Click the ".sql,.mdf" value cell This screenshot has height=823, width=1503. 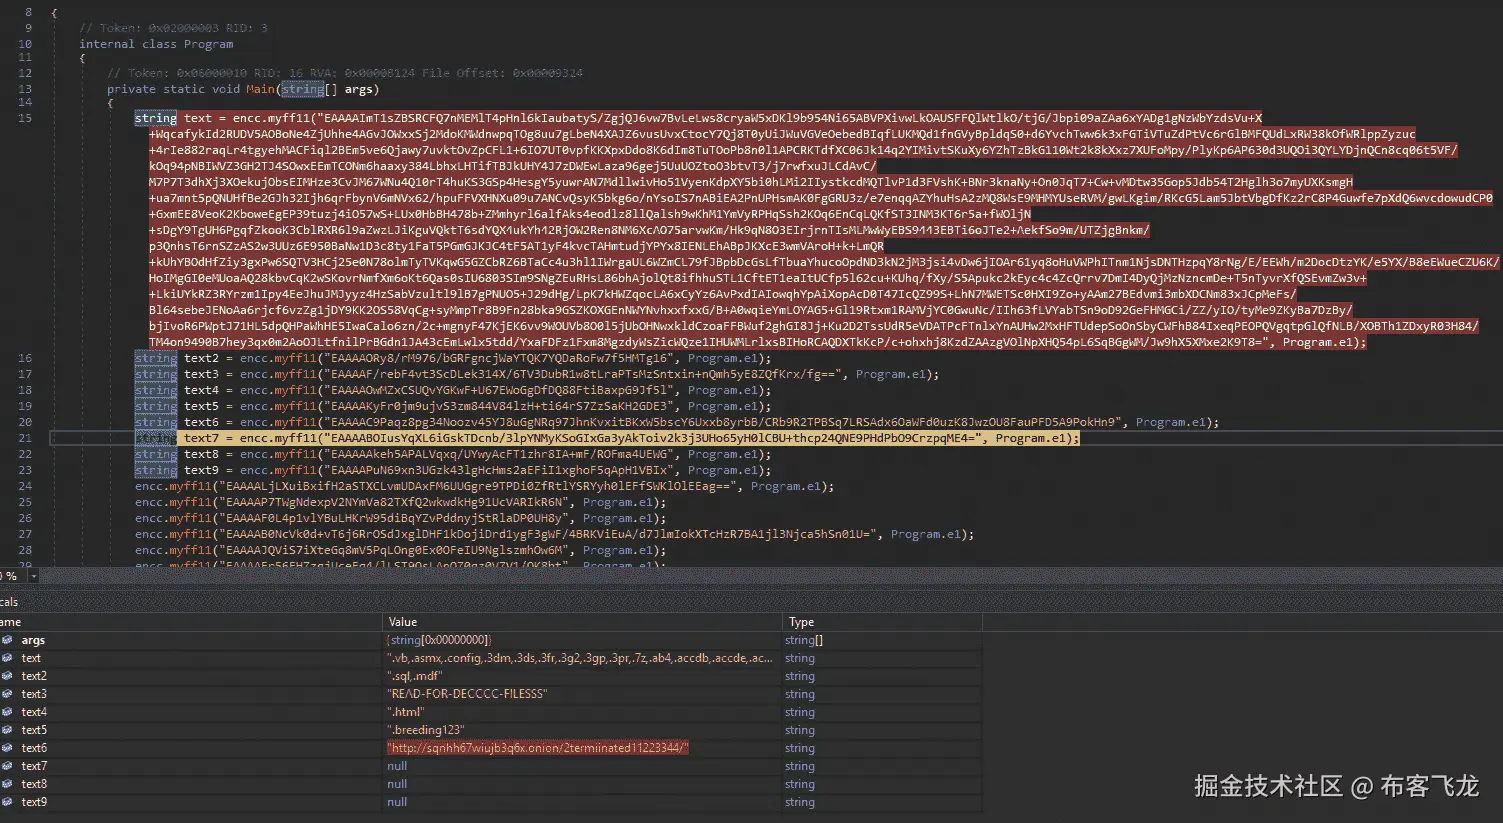[x=417, y=676]
